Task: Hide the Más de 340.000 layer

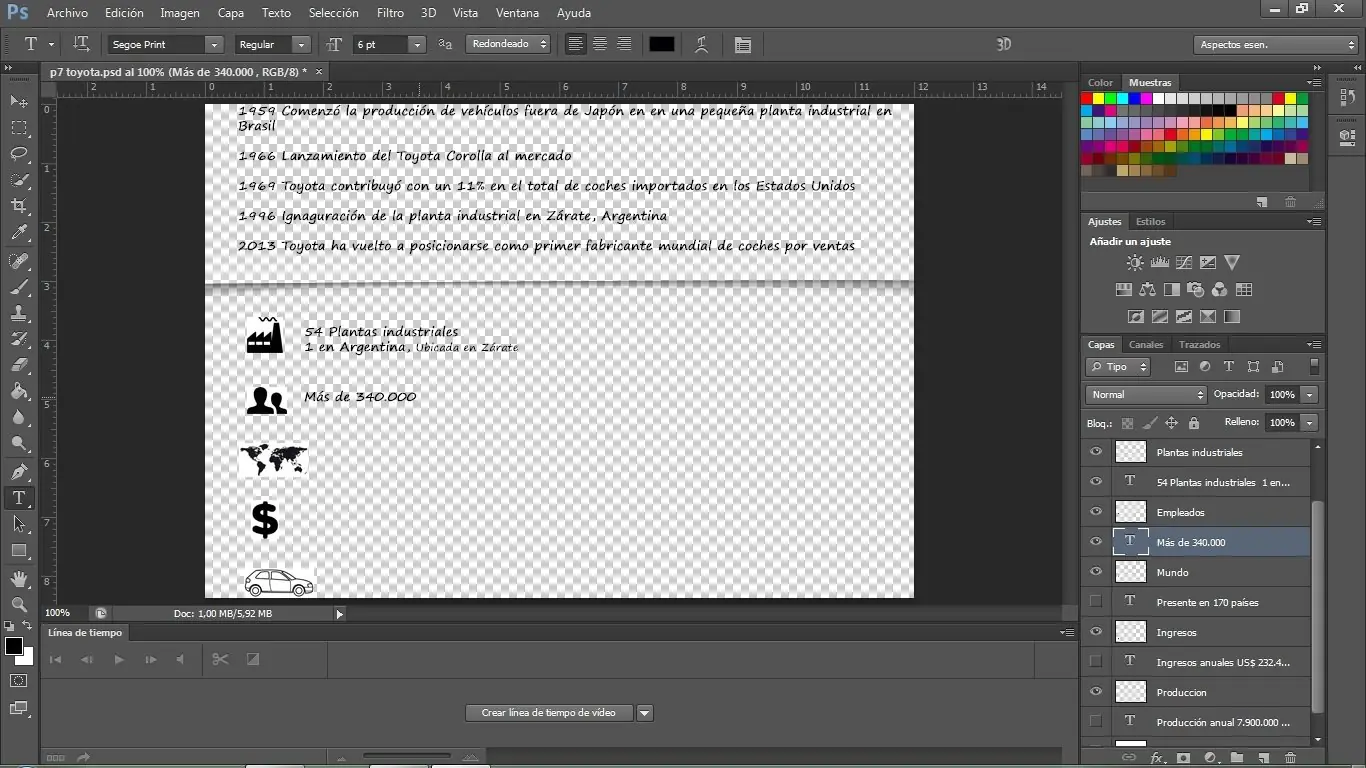Action: tap(1096, 542)
